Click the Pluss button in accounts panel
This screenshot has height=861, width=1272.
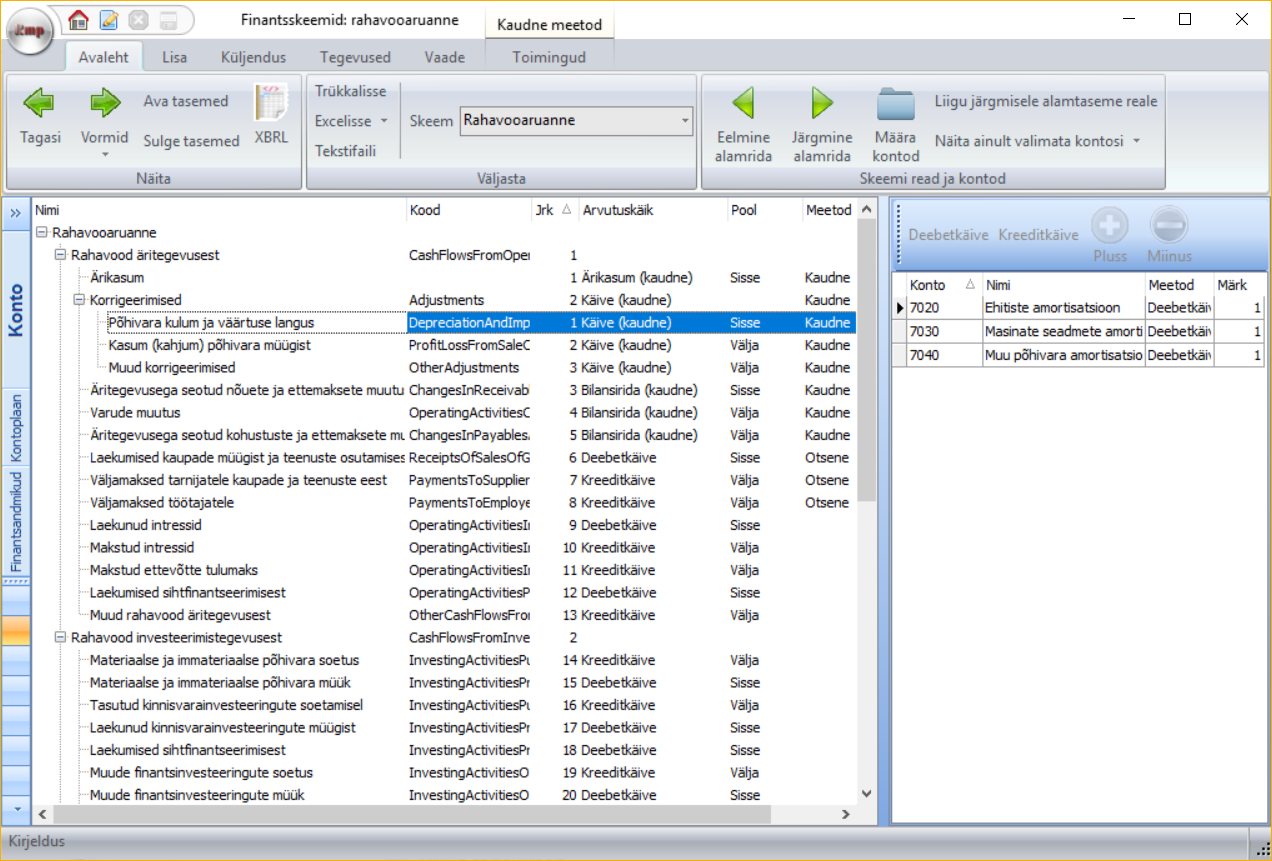pyautogui.click(x=1110, y=224)
